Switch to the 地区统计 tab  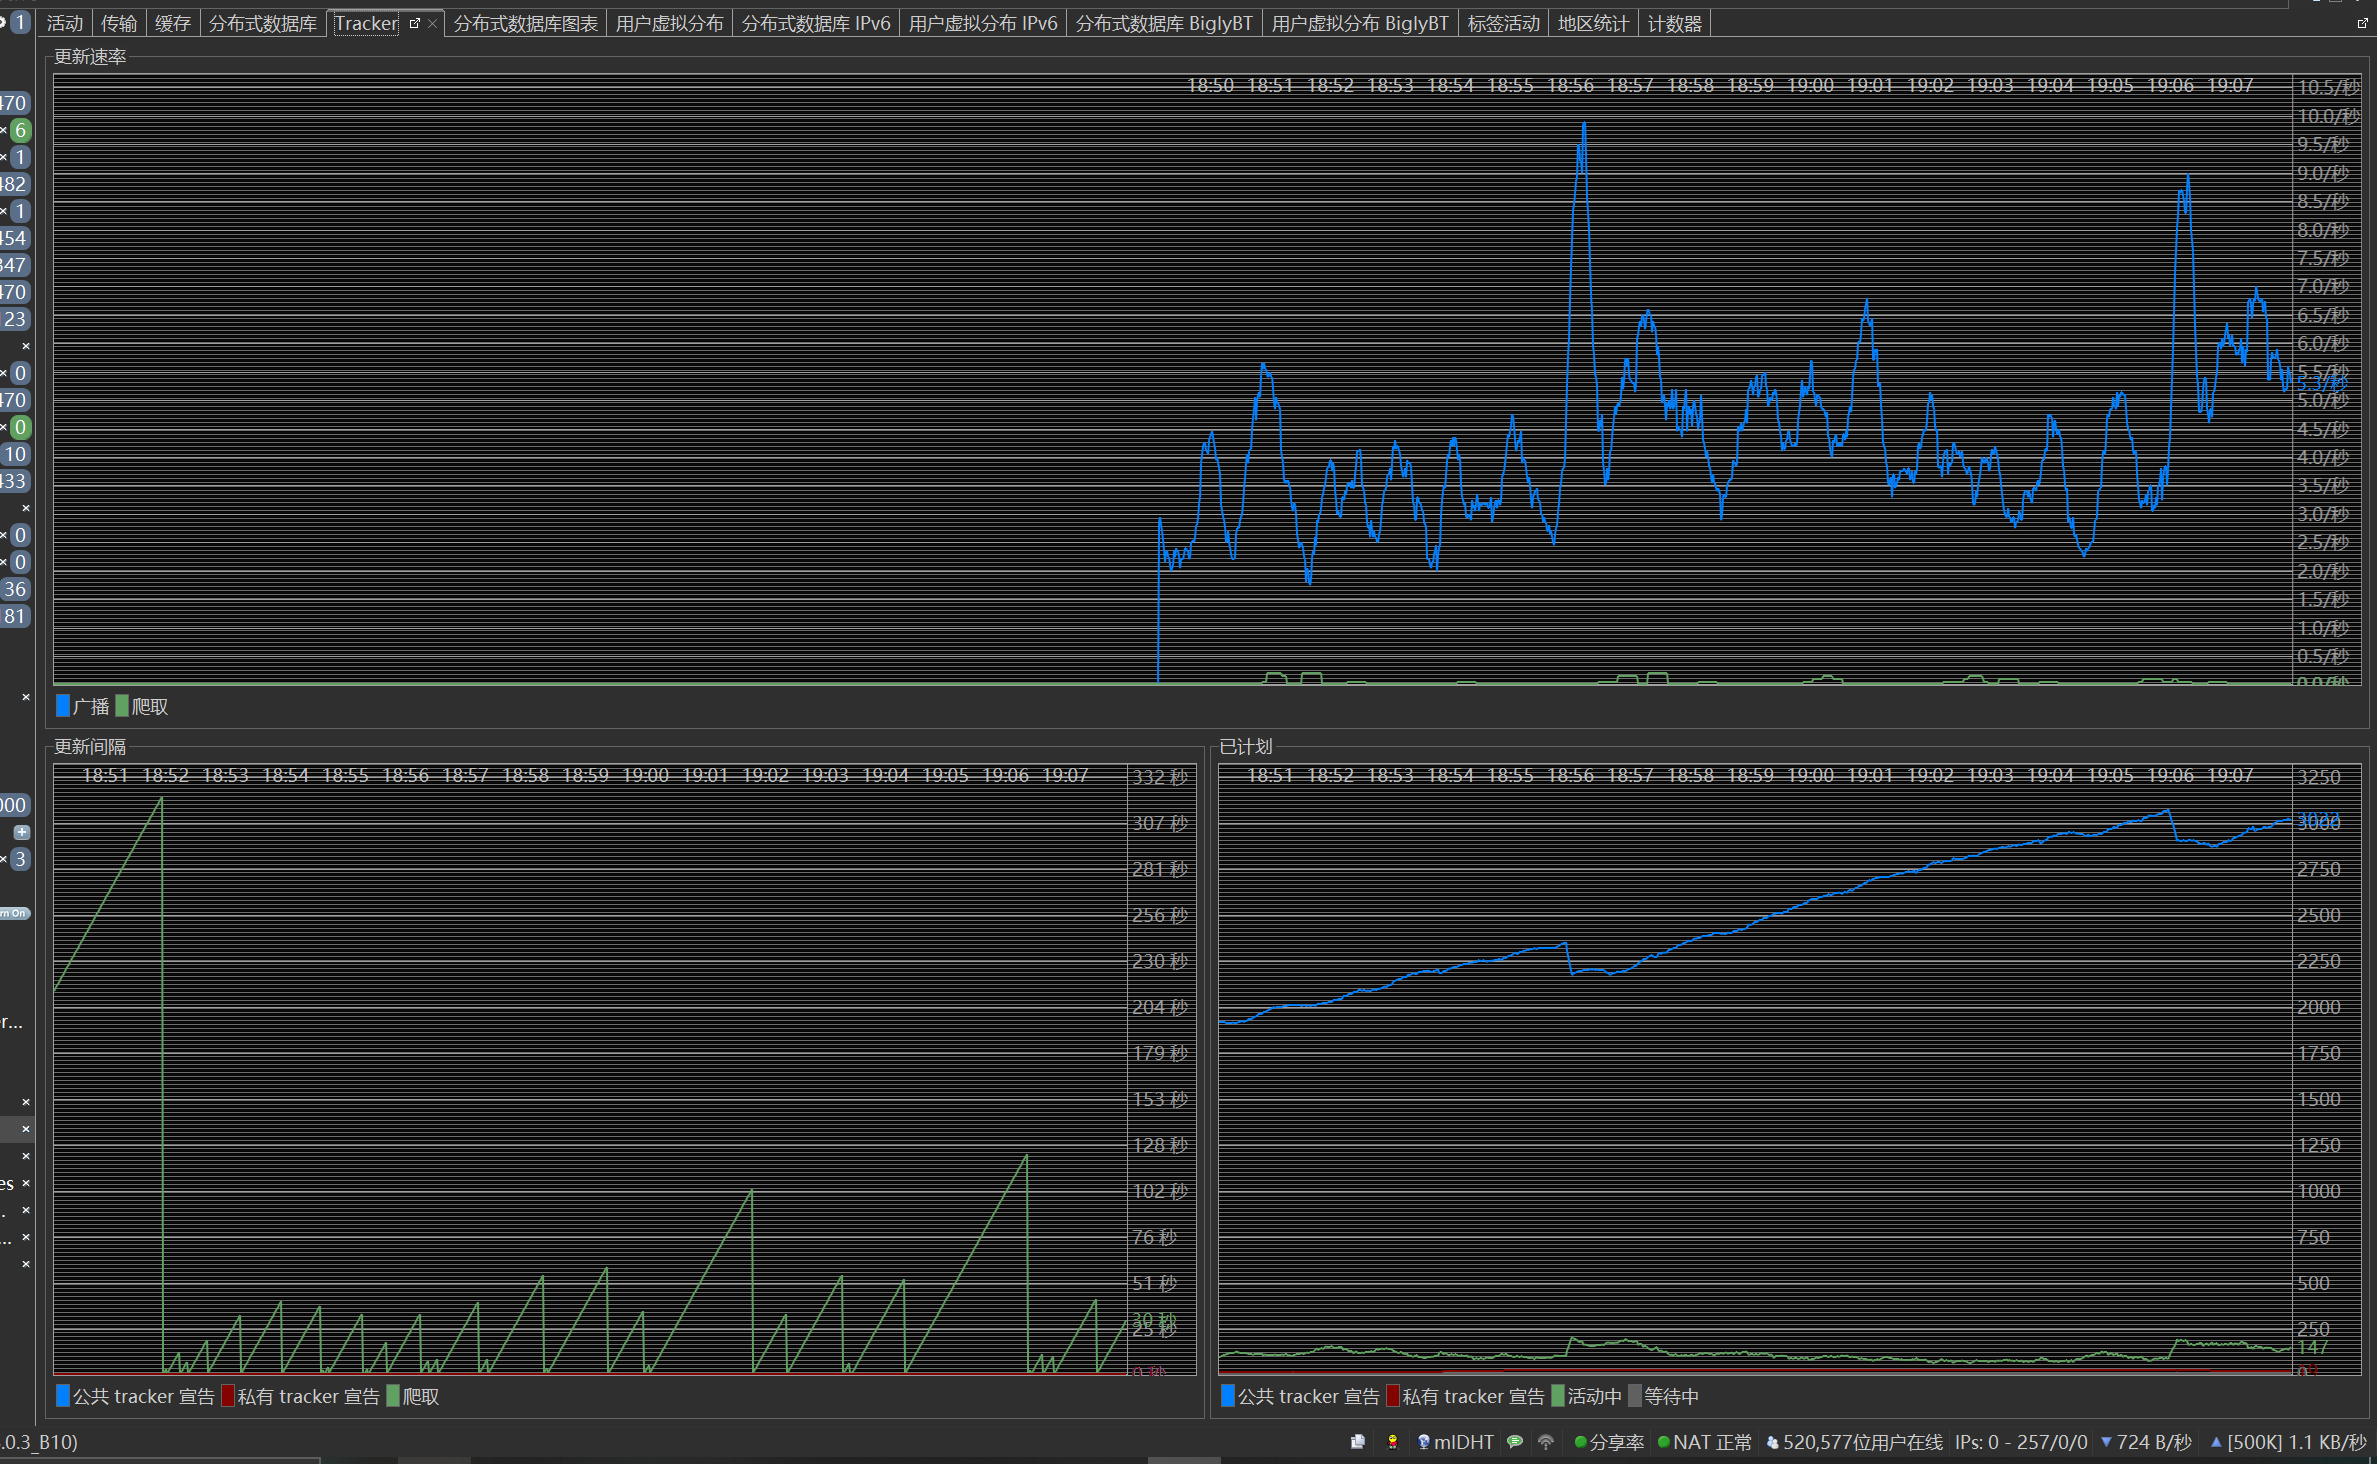(x=1593, y=23)
